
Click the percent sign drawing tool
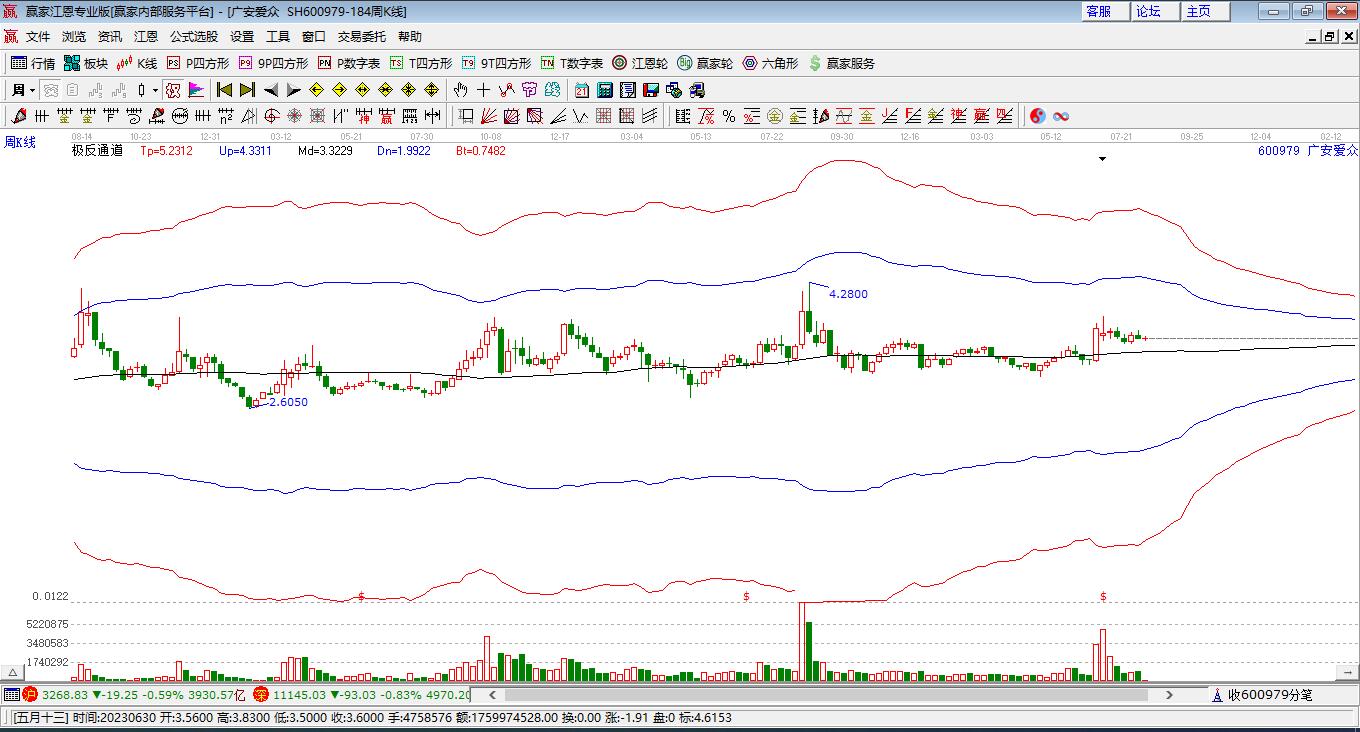pyautogui.click(x=729, y=116)
